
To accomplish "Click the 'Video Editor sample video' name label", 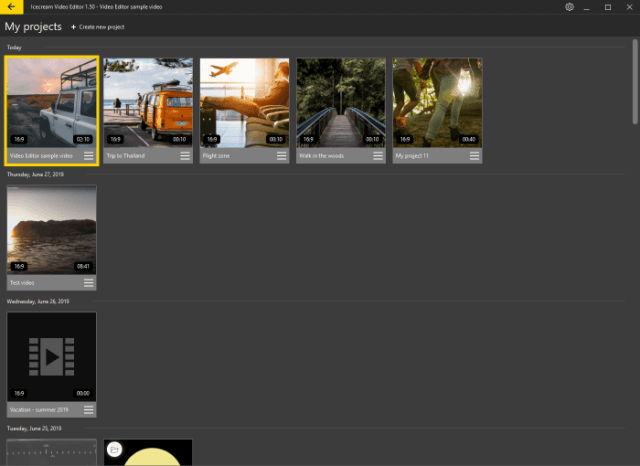I will pos(41,156).
